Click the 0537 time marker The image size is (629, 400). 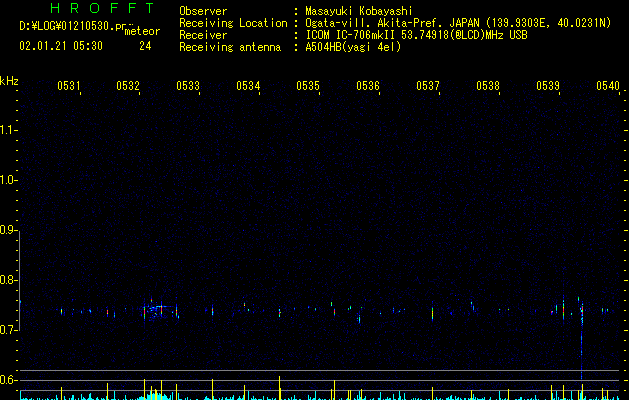tap(428, 85)
